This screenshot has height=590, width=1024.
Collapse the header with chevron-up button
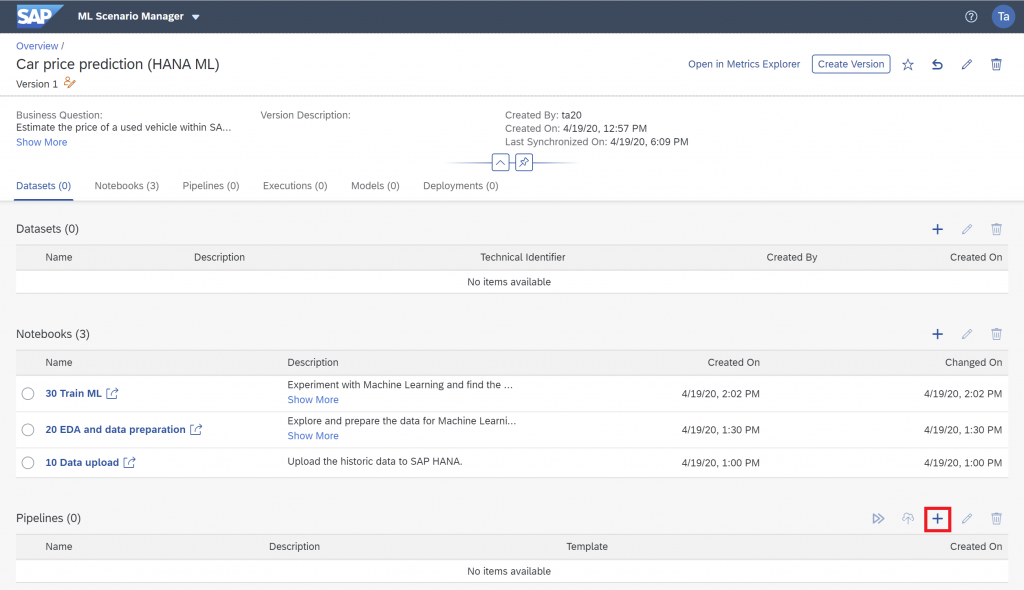click(500, 162)
